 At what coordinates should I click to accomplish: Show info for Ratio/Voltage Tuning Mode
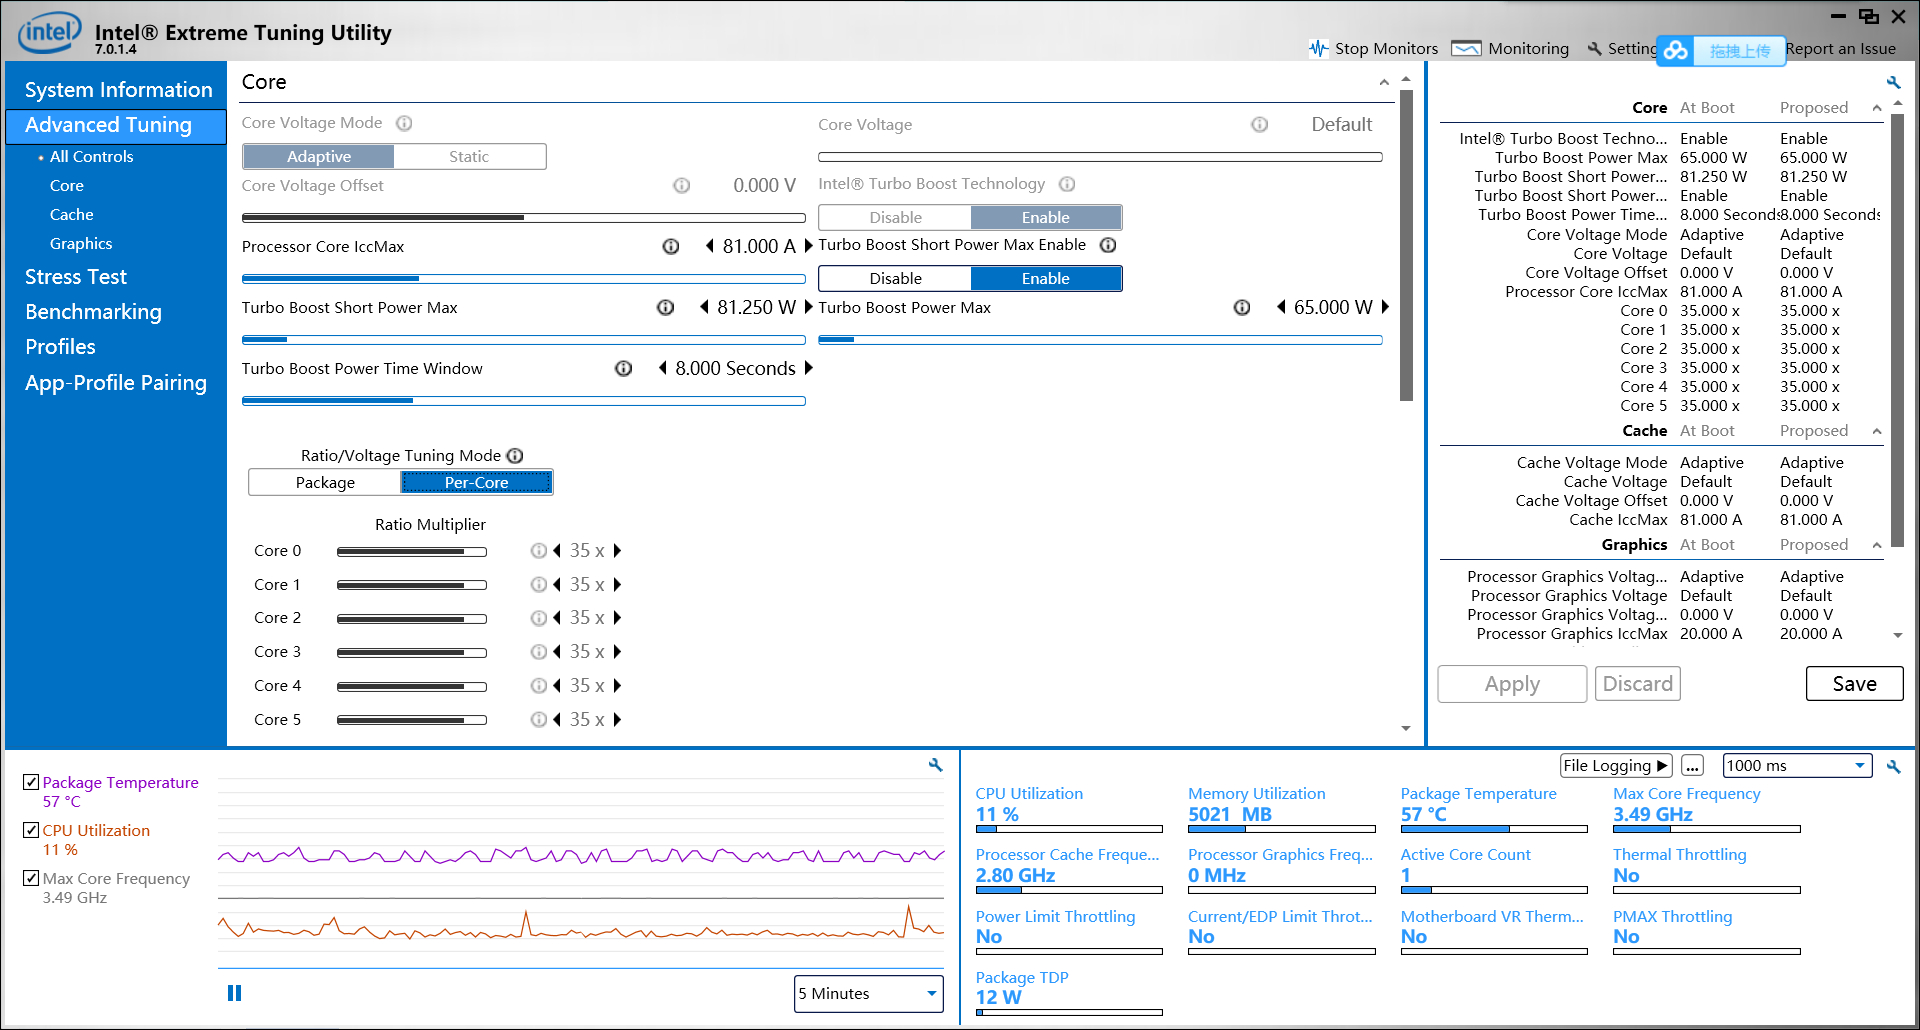pos(515,455)
